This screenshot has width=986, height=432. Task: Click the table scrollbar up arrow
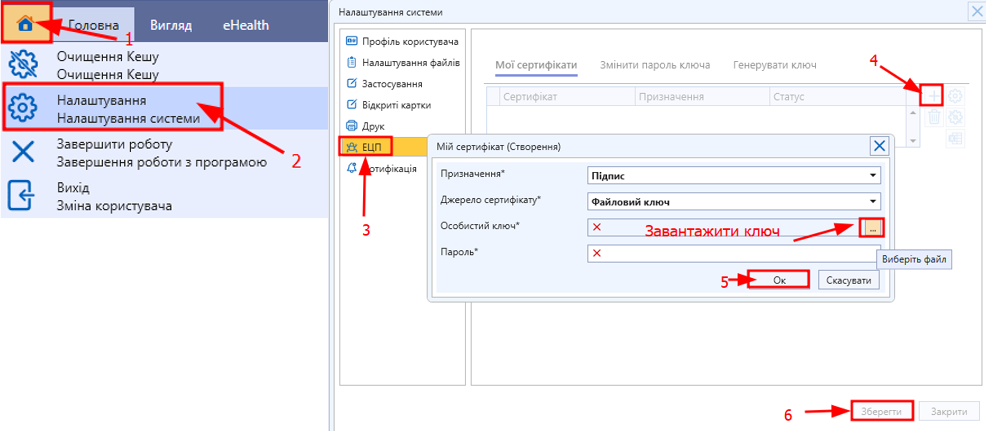click(914, 113)
